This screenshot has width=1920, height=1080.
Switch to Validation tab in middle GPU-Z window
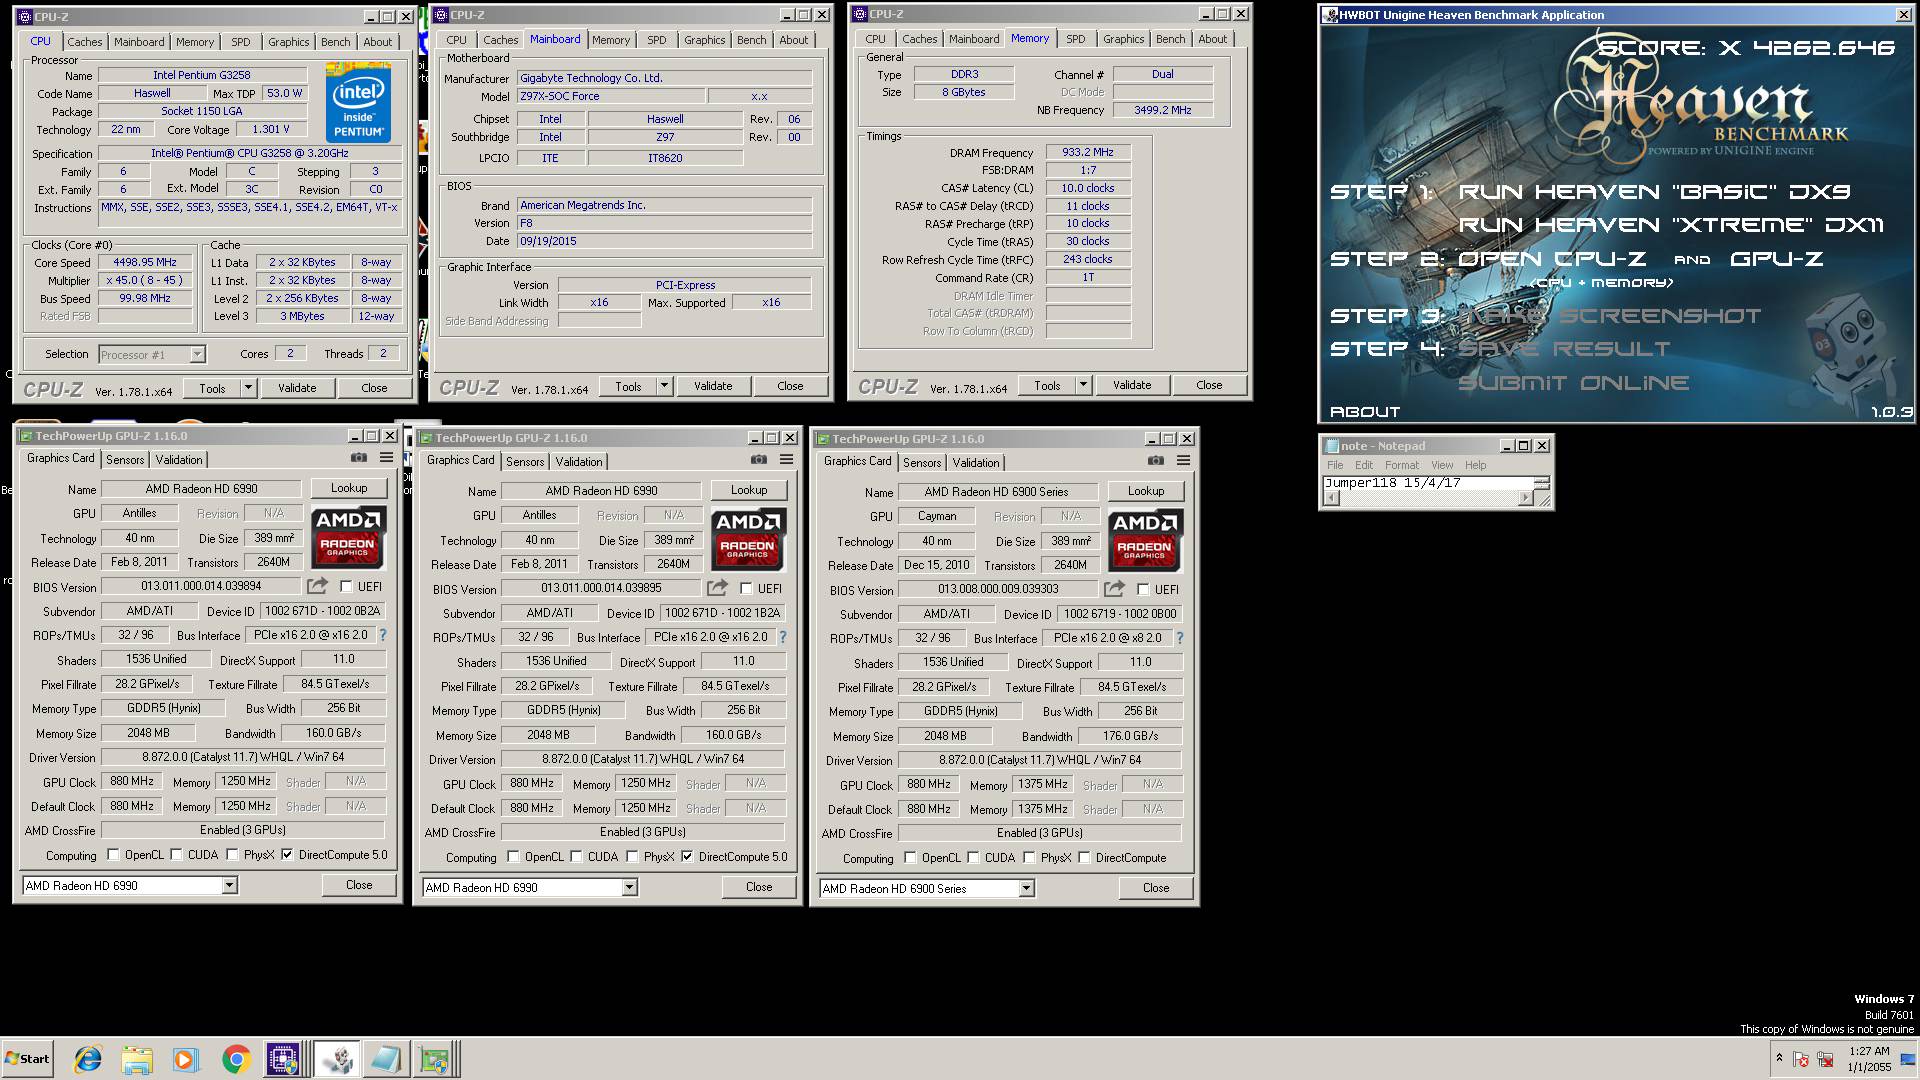click(579, 461)
